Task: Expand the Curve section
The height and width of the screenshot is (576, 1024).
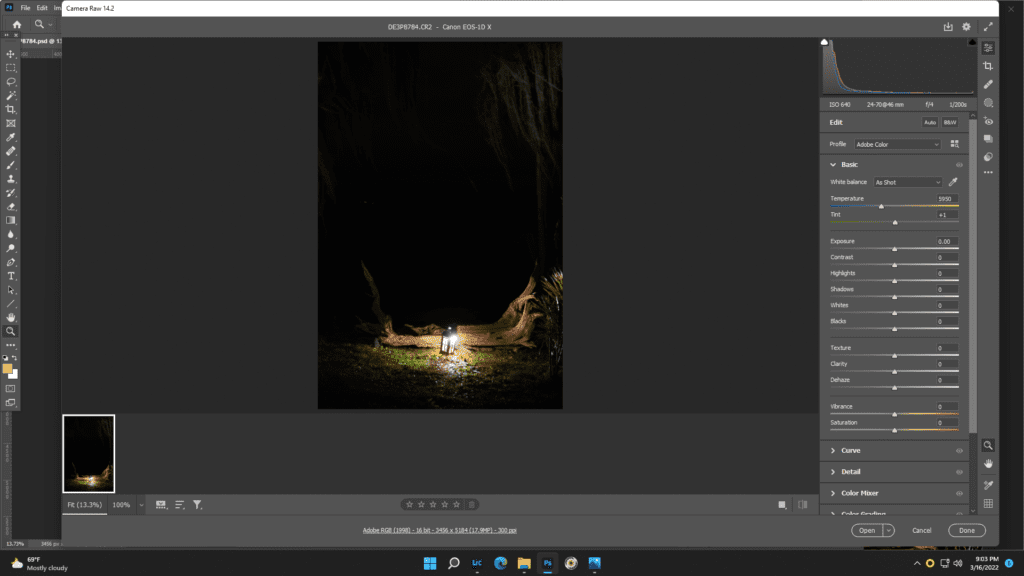Action: (x=833, y=451)
